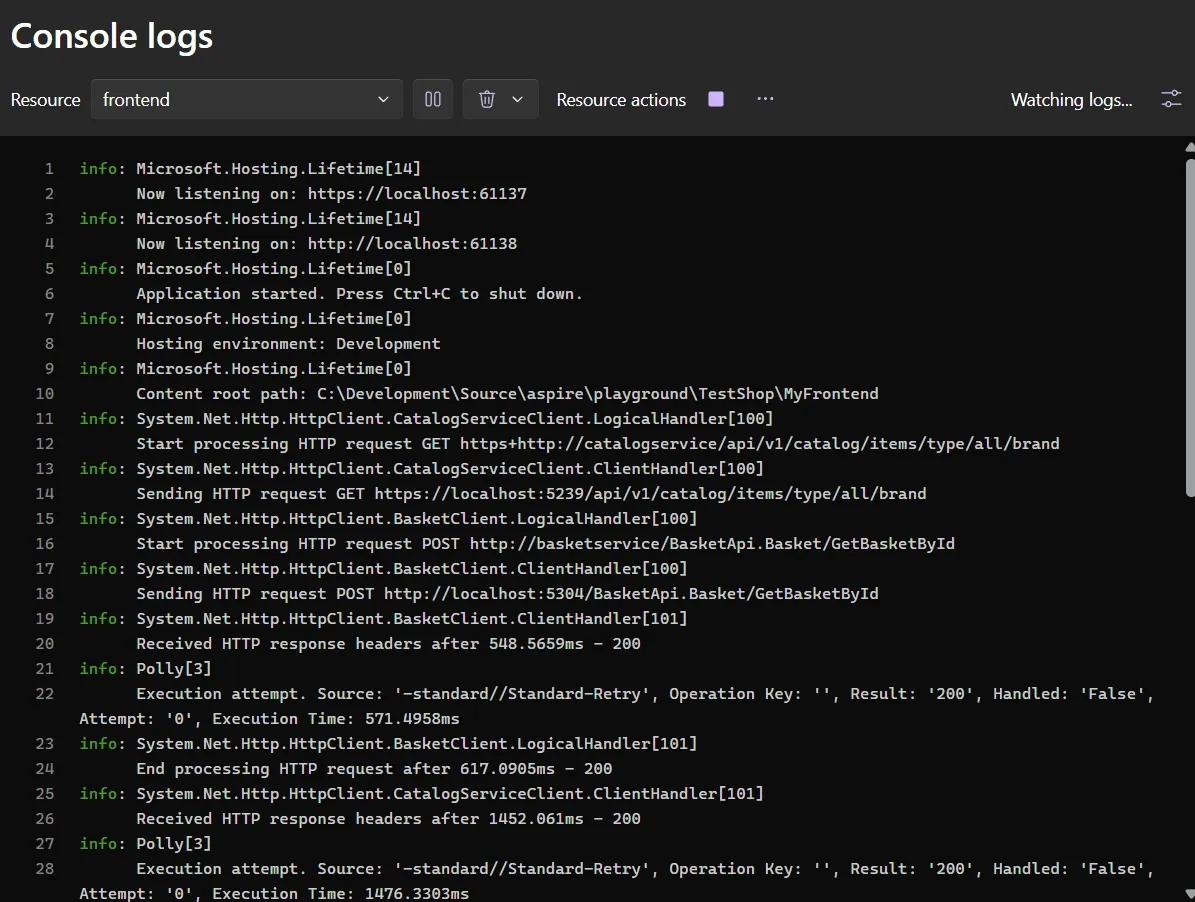Open the overflow menu via the ellipsis icon
The image size is (1195, 902).
(765, 99)
